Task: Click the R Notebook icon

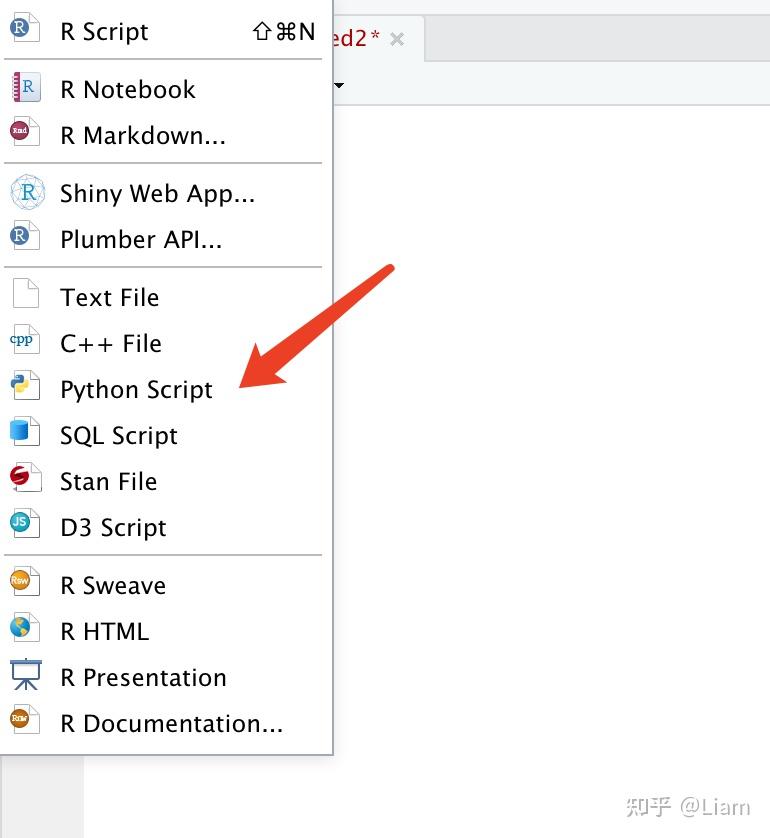Action: pos(25,89)
